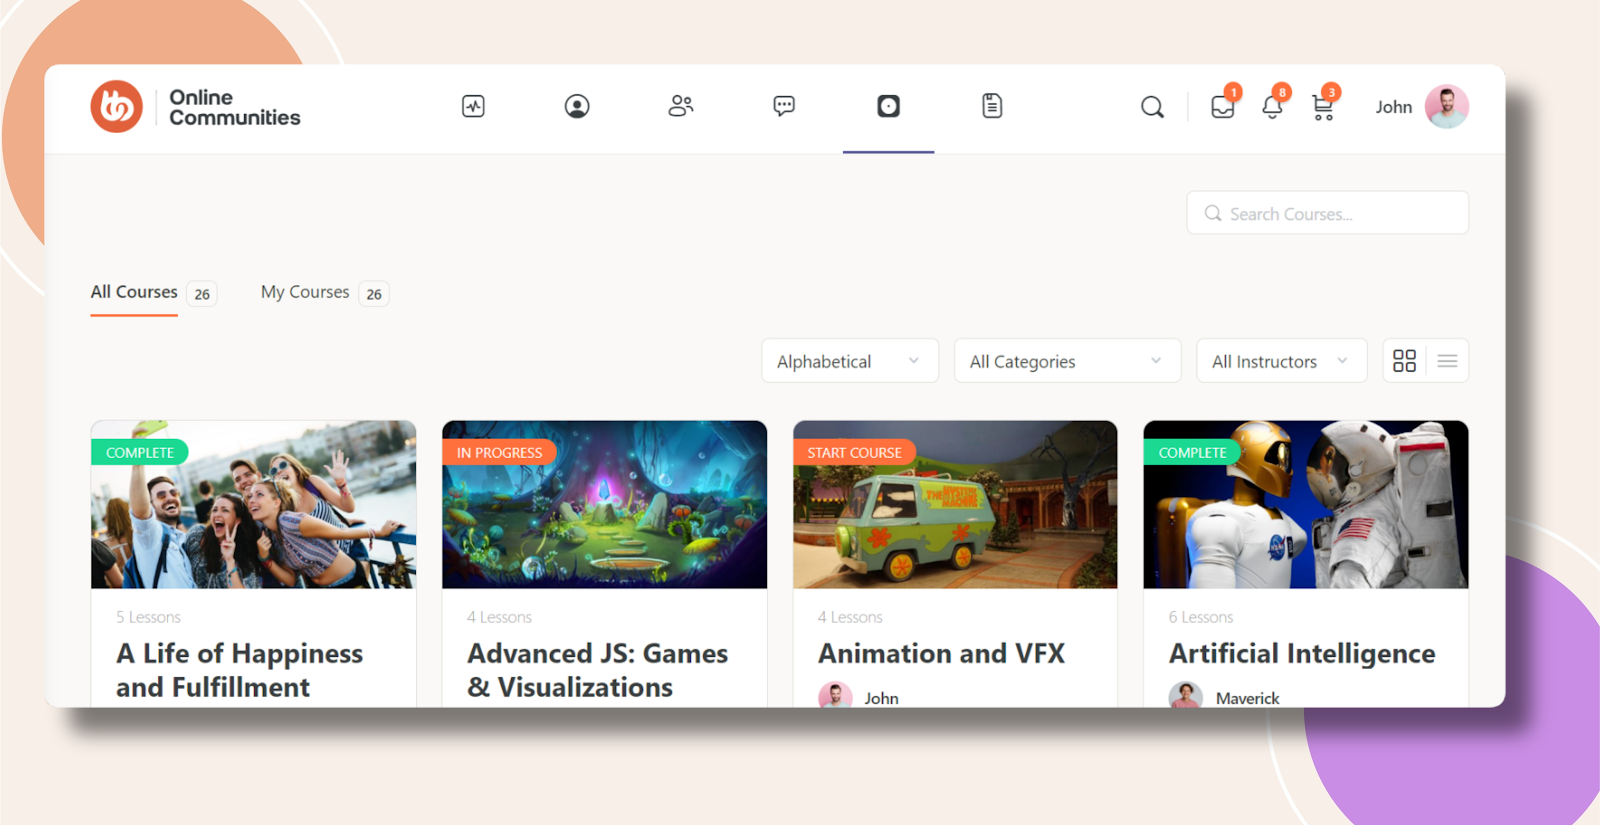The width and height of the screenshot is (1600, 825).
Task: Click the Search Courses input field
Action: tap(1328, 213)
